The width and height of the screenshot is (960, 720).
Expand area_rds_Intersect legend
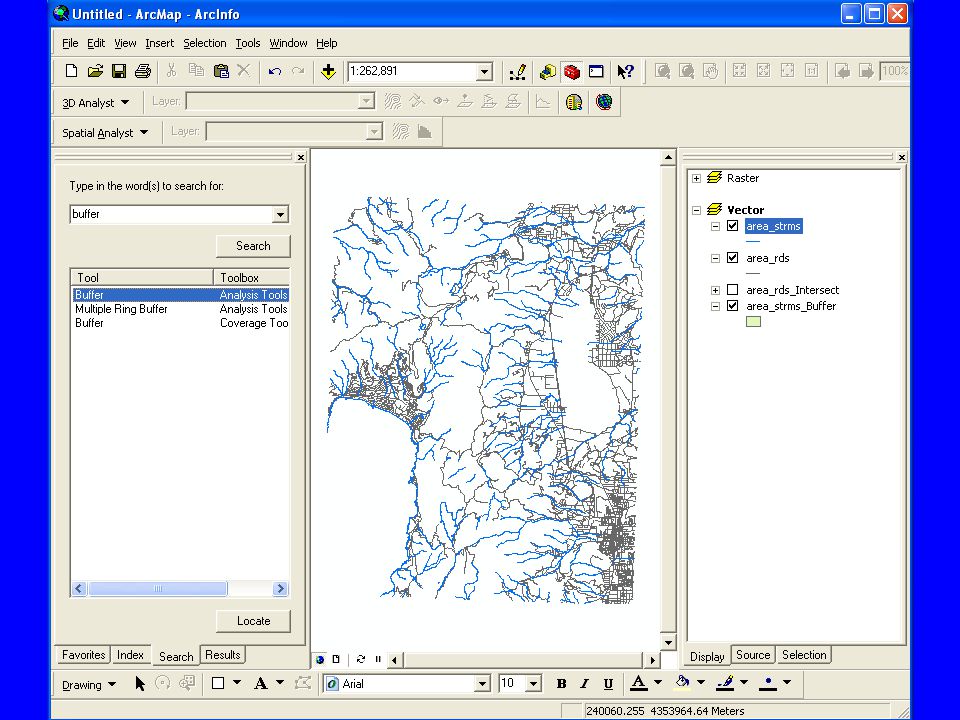[715, 290]
